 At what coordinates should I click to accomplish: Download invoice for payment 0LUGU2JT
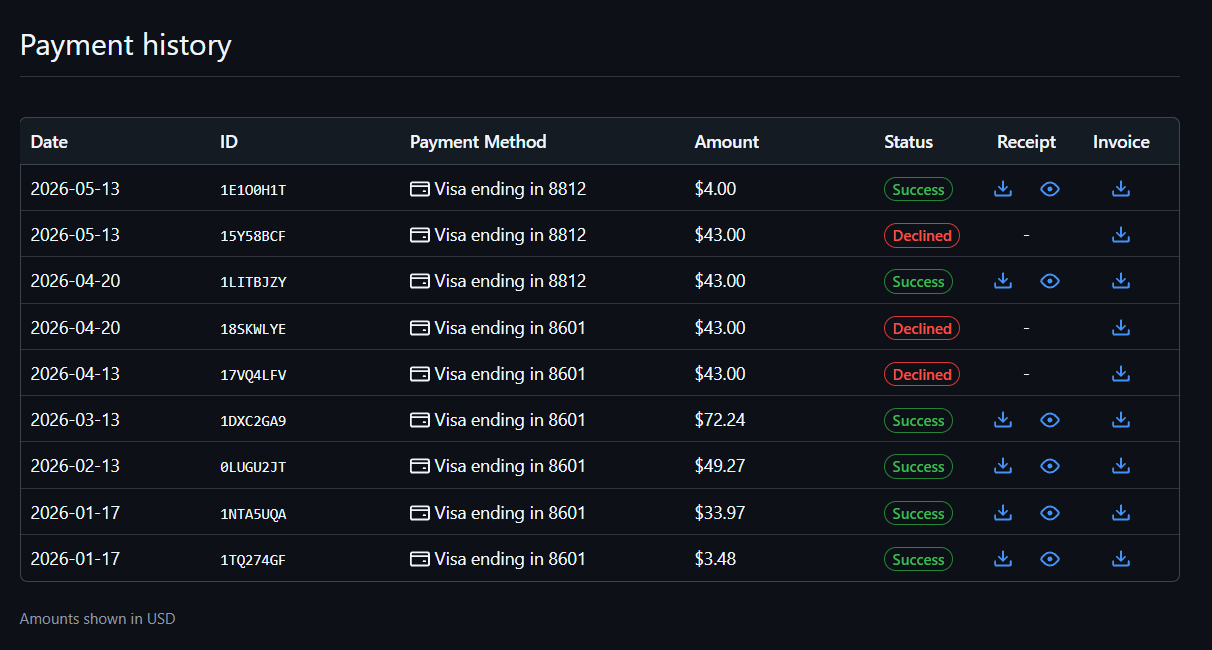click(1121, 466)
